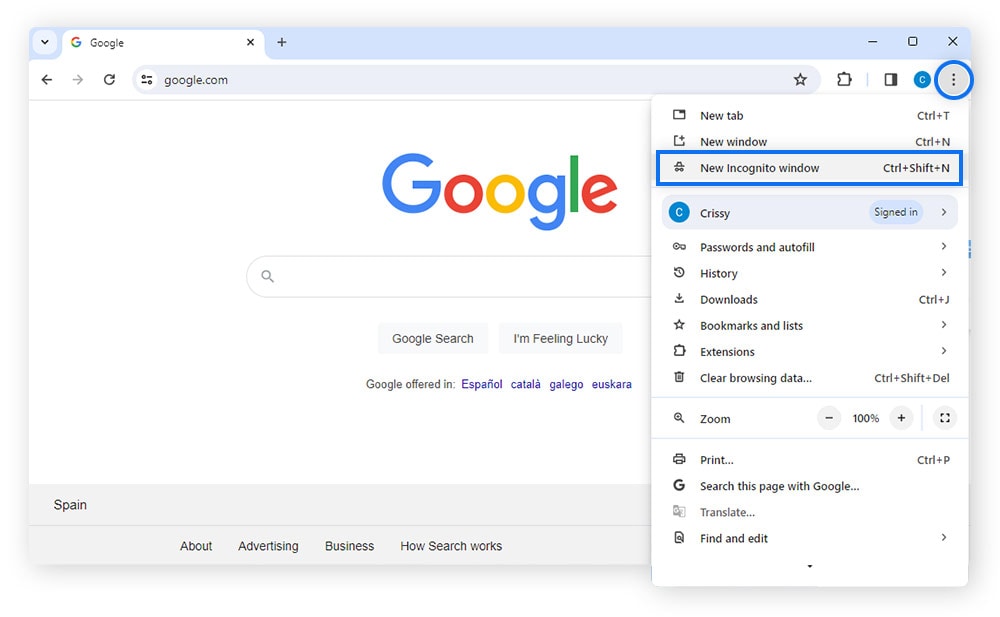Choose Clear browsing data
The image size is (1000, 617).
click(810, 378)
